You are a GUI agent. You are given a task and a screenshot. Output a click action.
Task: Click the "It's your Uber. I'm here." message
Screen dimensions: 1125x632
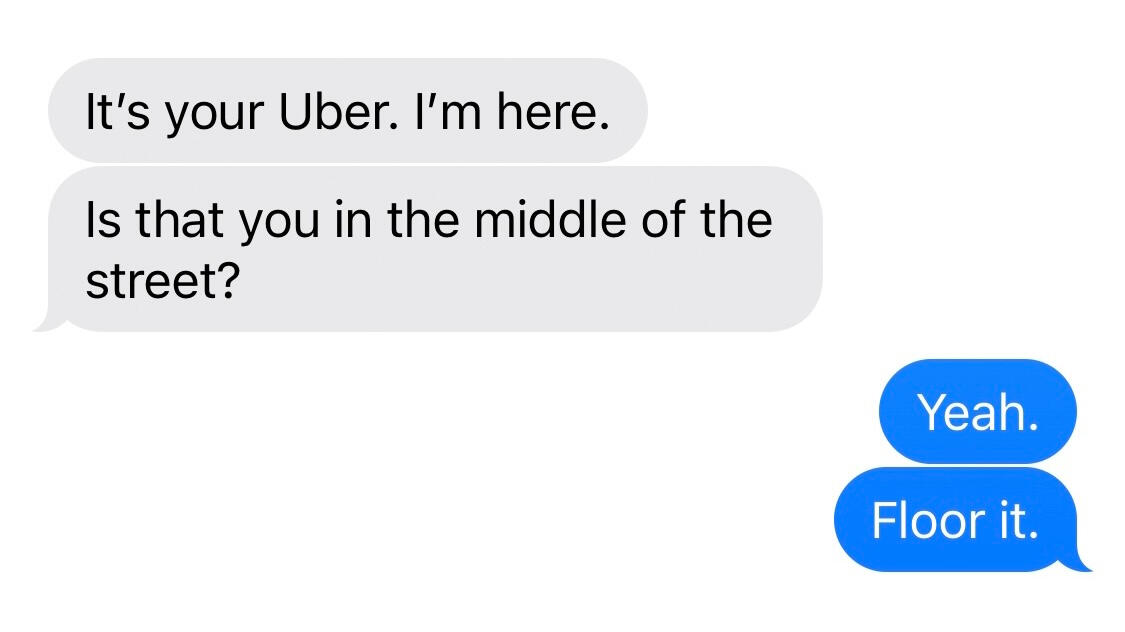click(x=346, y=111)
